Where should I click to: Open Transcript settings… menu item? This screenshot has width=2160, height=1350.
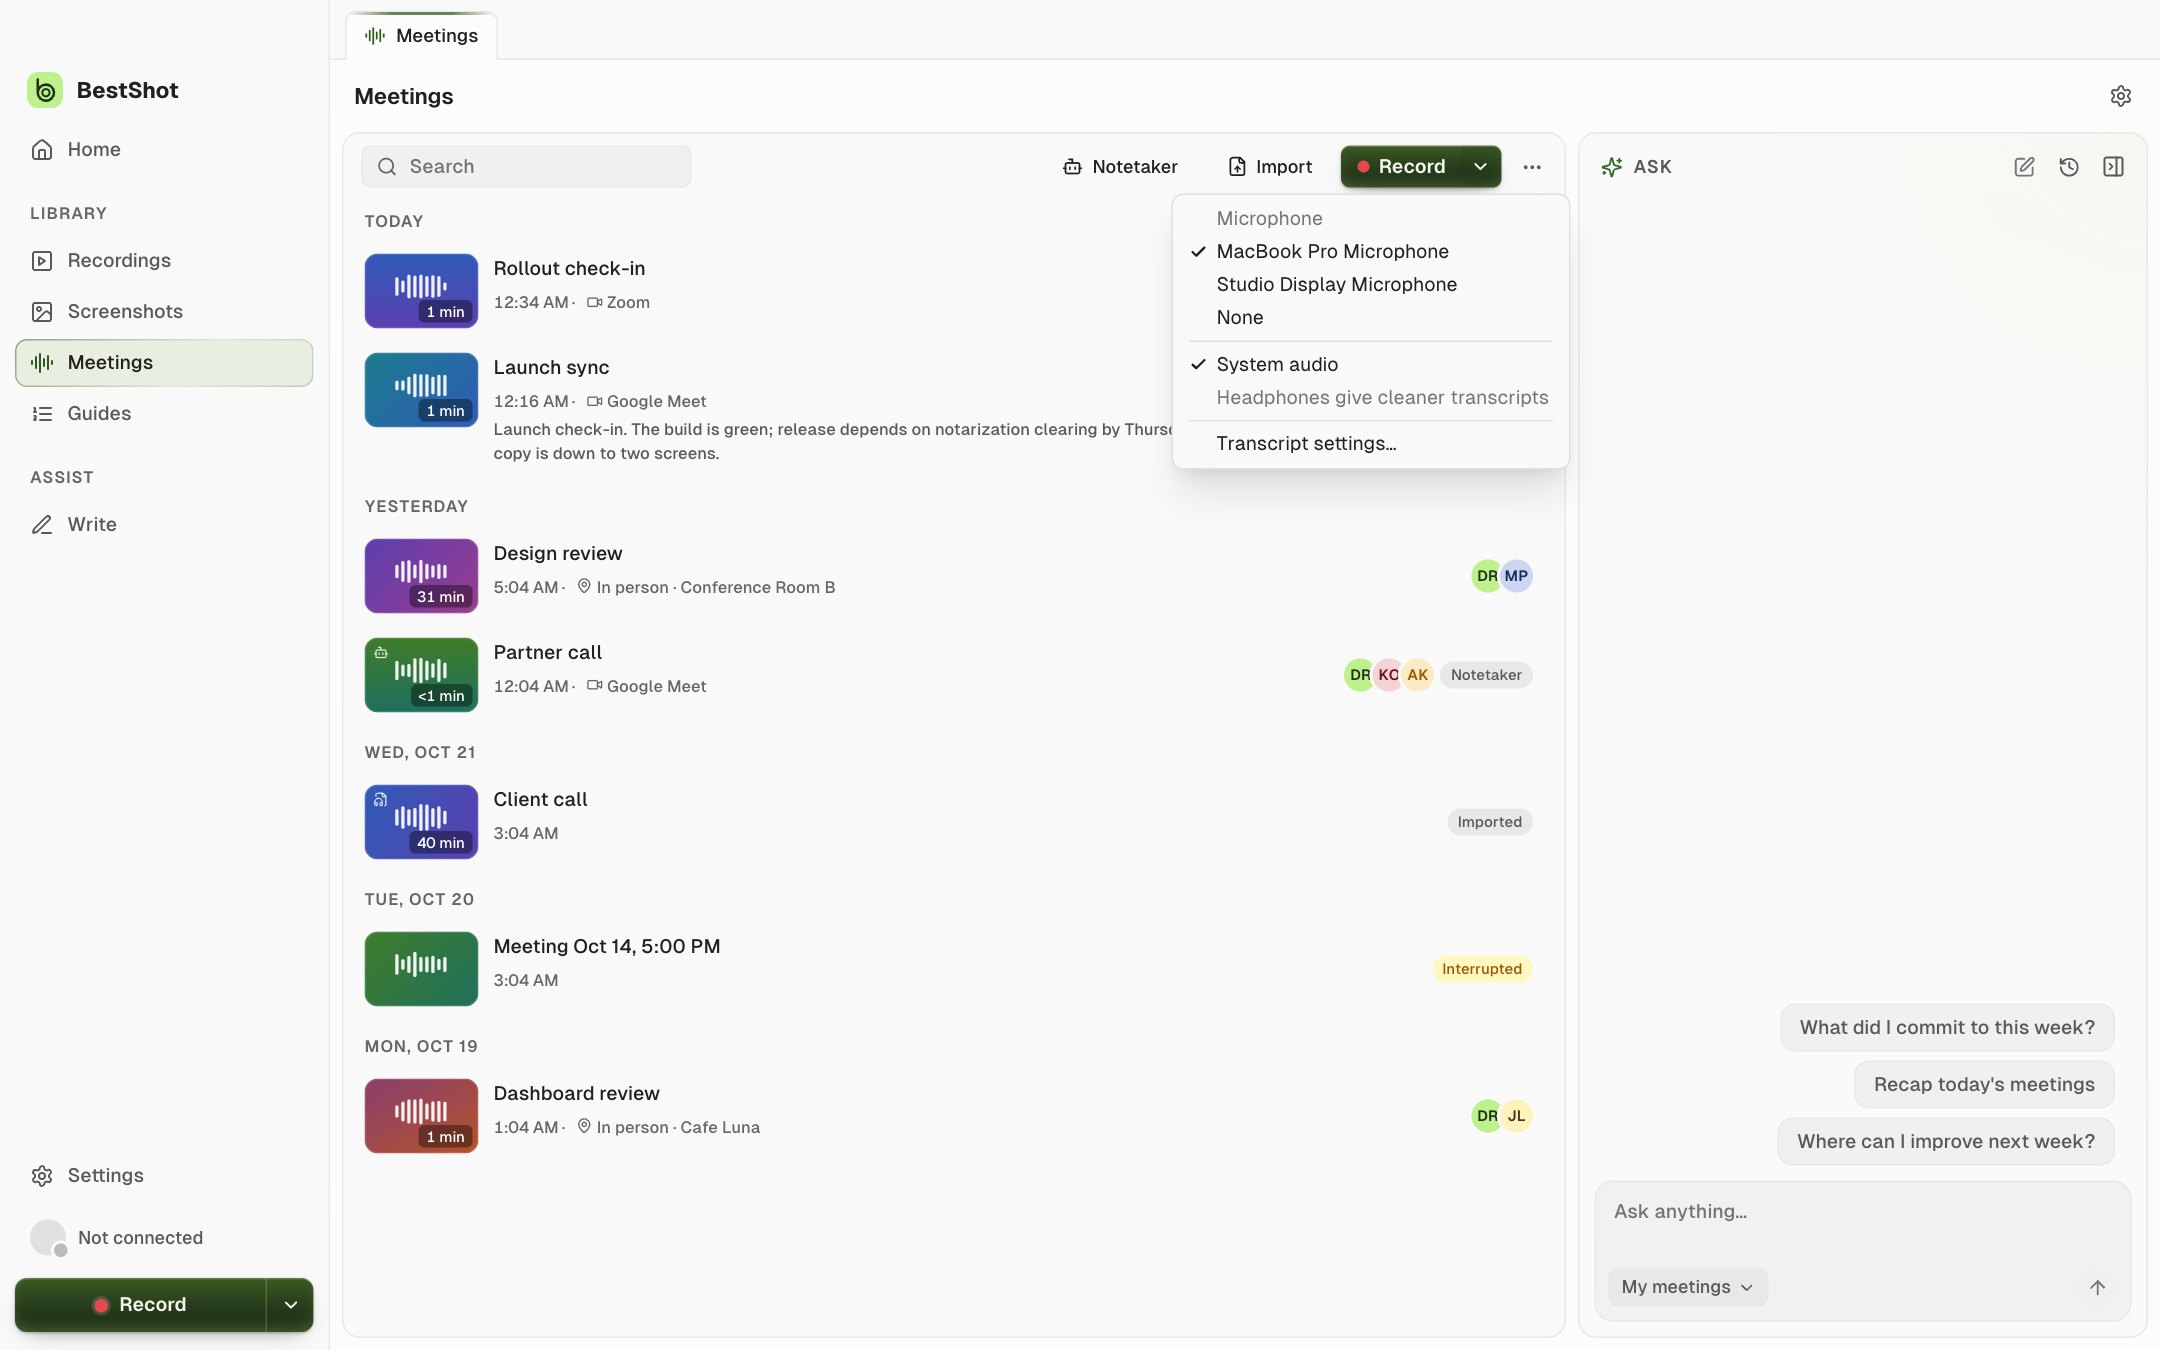[x=1370, y=443]
